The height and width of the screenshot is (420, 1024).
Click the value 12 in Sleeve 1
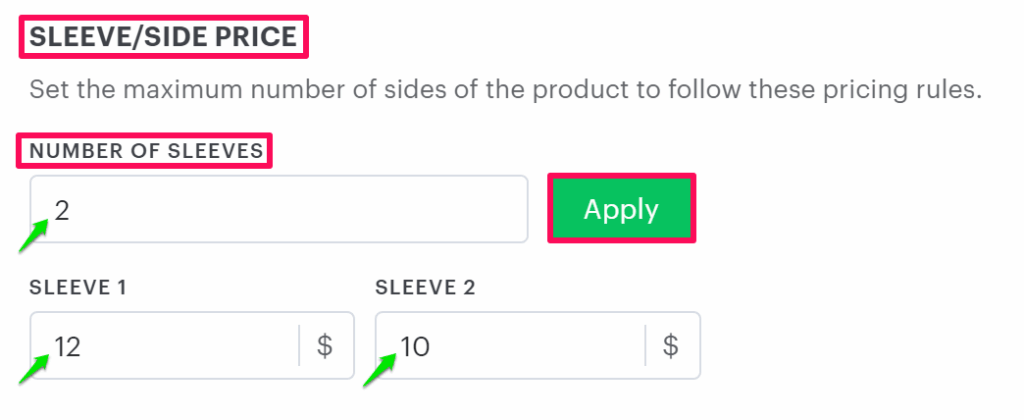(x=68, y=346)
